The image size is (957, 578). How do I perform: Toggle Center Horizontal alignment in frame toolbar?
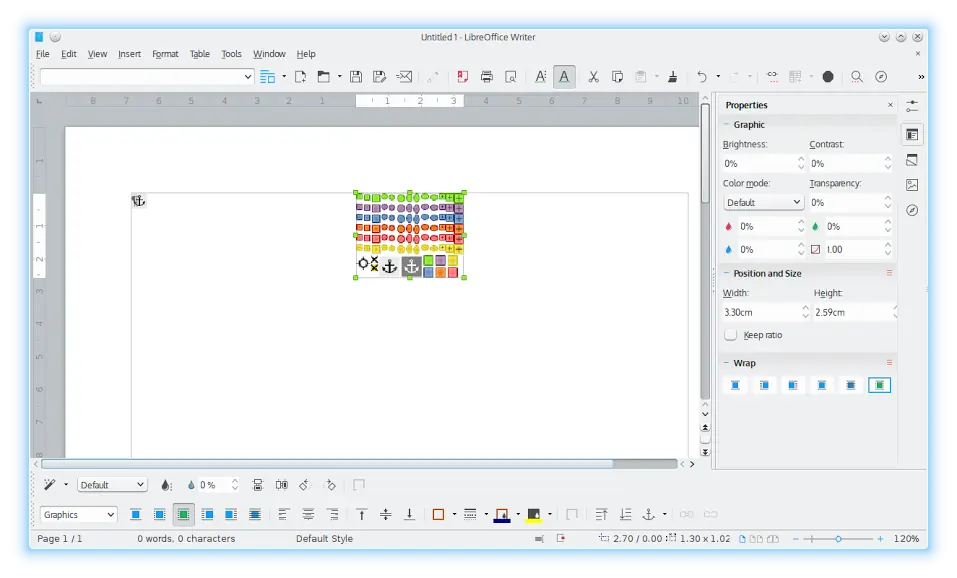coord(308,515)
